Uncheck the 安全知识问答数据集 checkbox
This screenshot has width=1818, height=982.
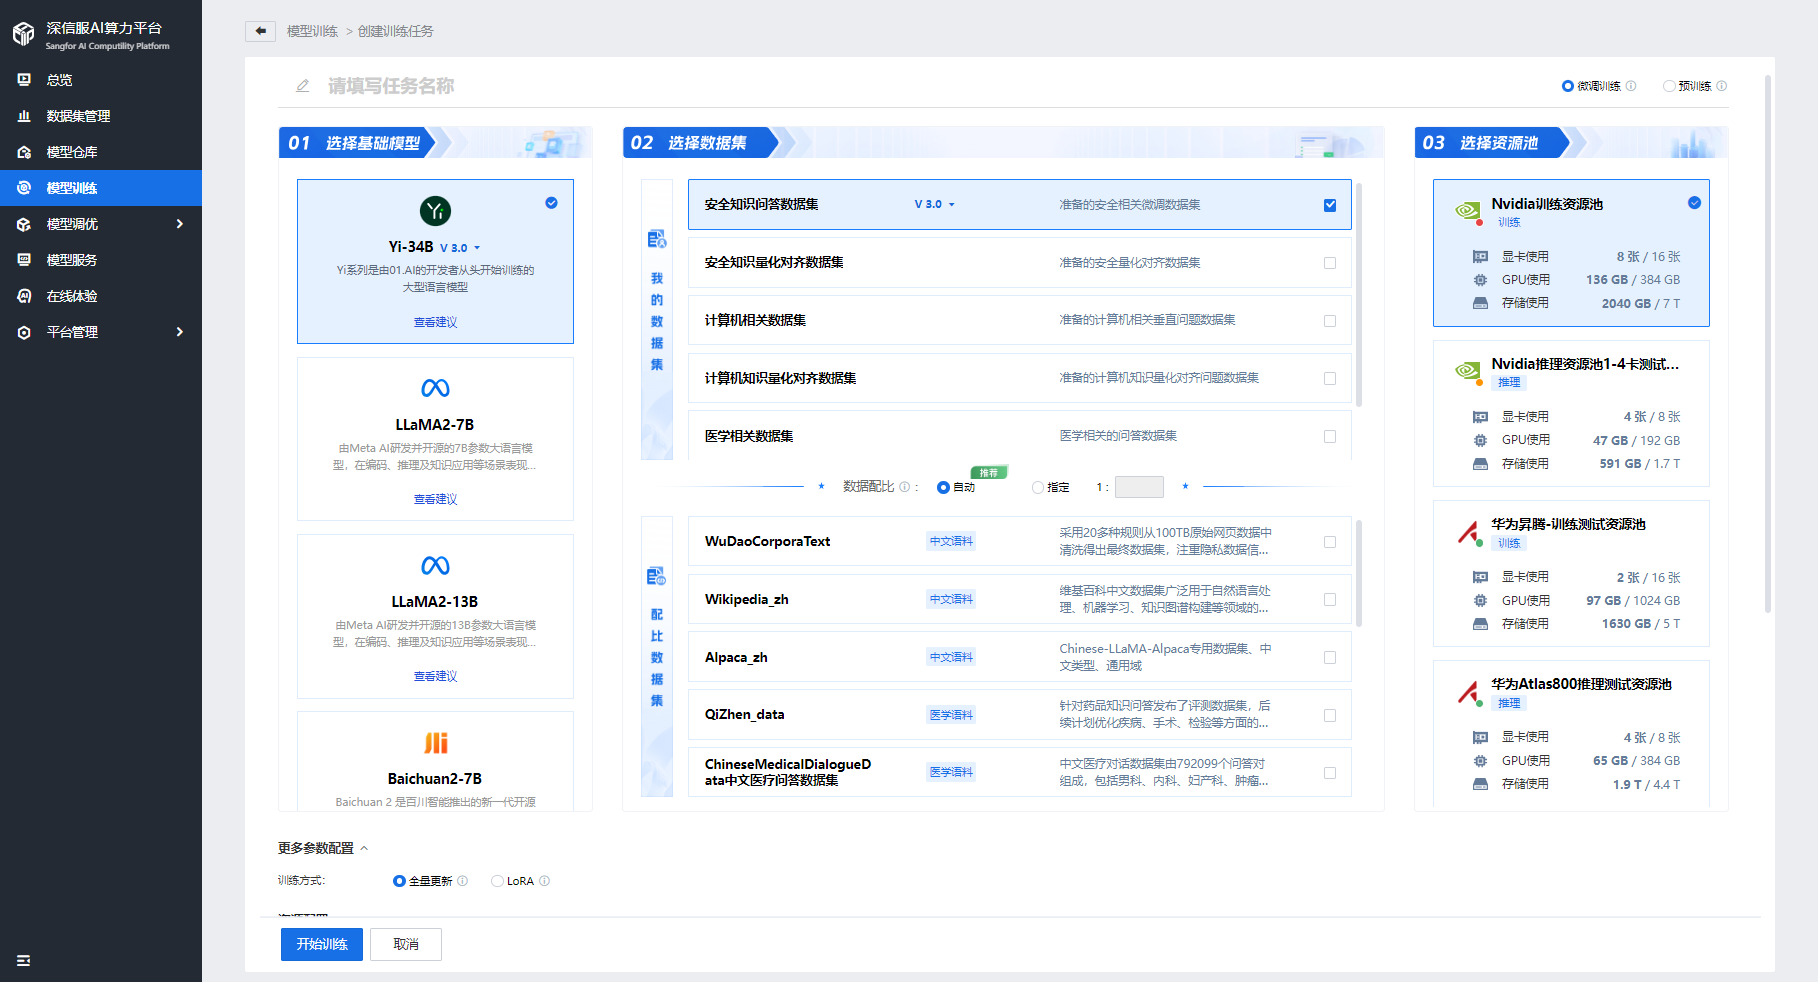tap(1330, 205)
